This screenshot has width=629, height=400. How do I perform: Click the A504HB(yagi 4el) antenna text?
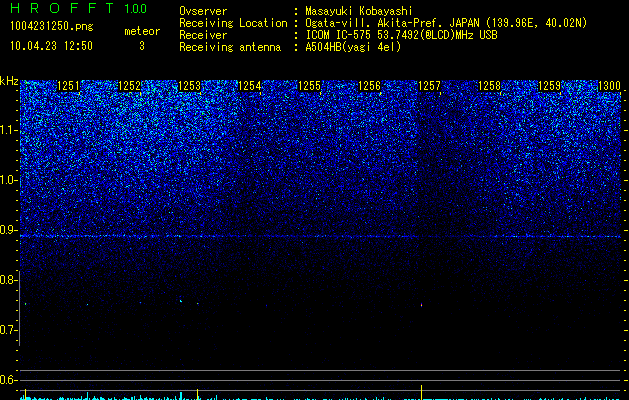coord(353,47)
